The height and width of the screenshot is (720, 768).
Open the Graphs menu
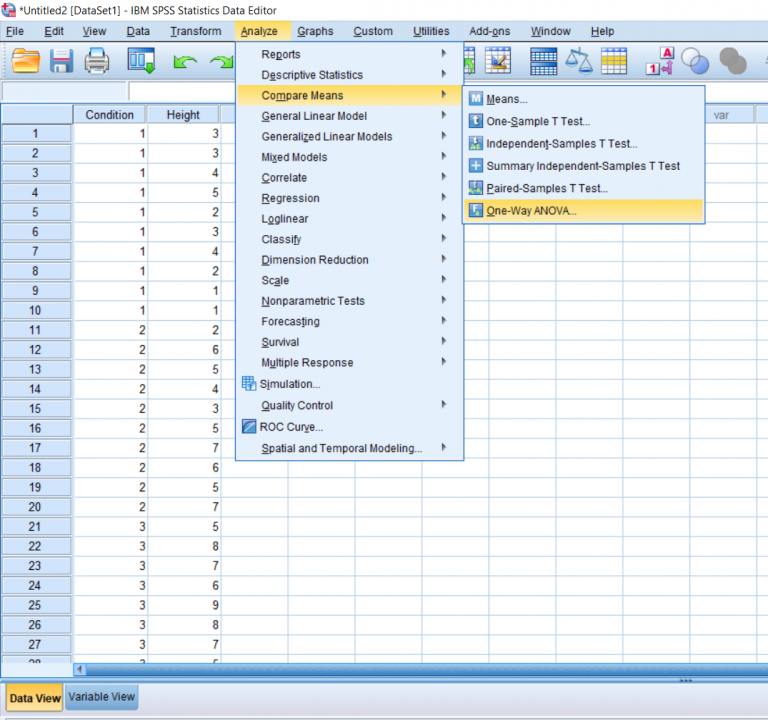315,31
